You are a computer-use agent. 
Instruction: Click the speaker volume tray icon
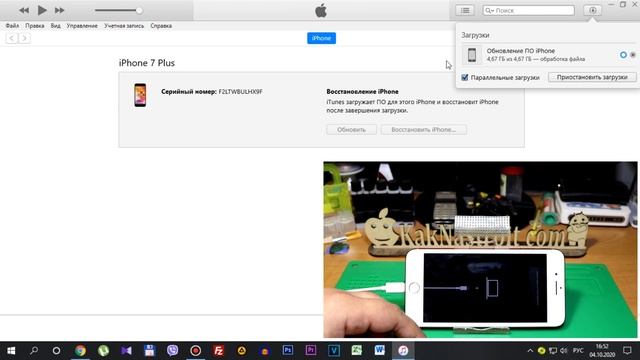564,351
